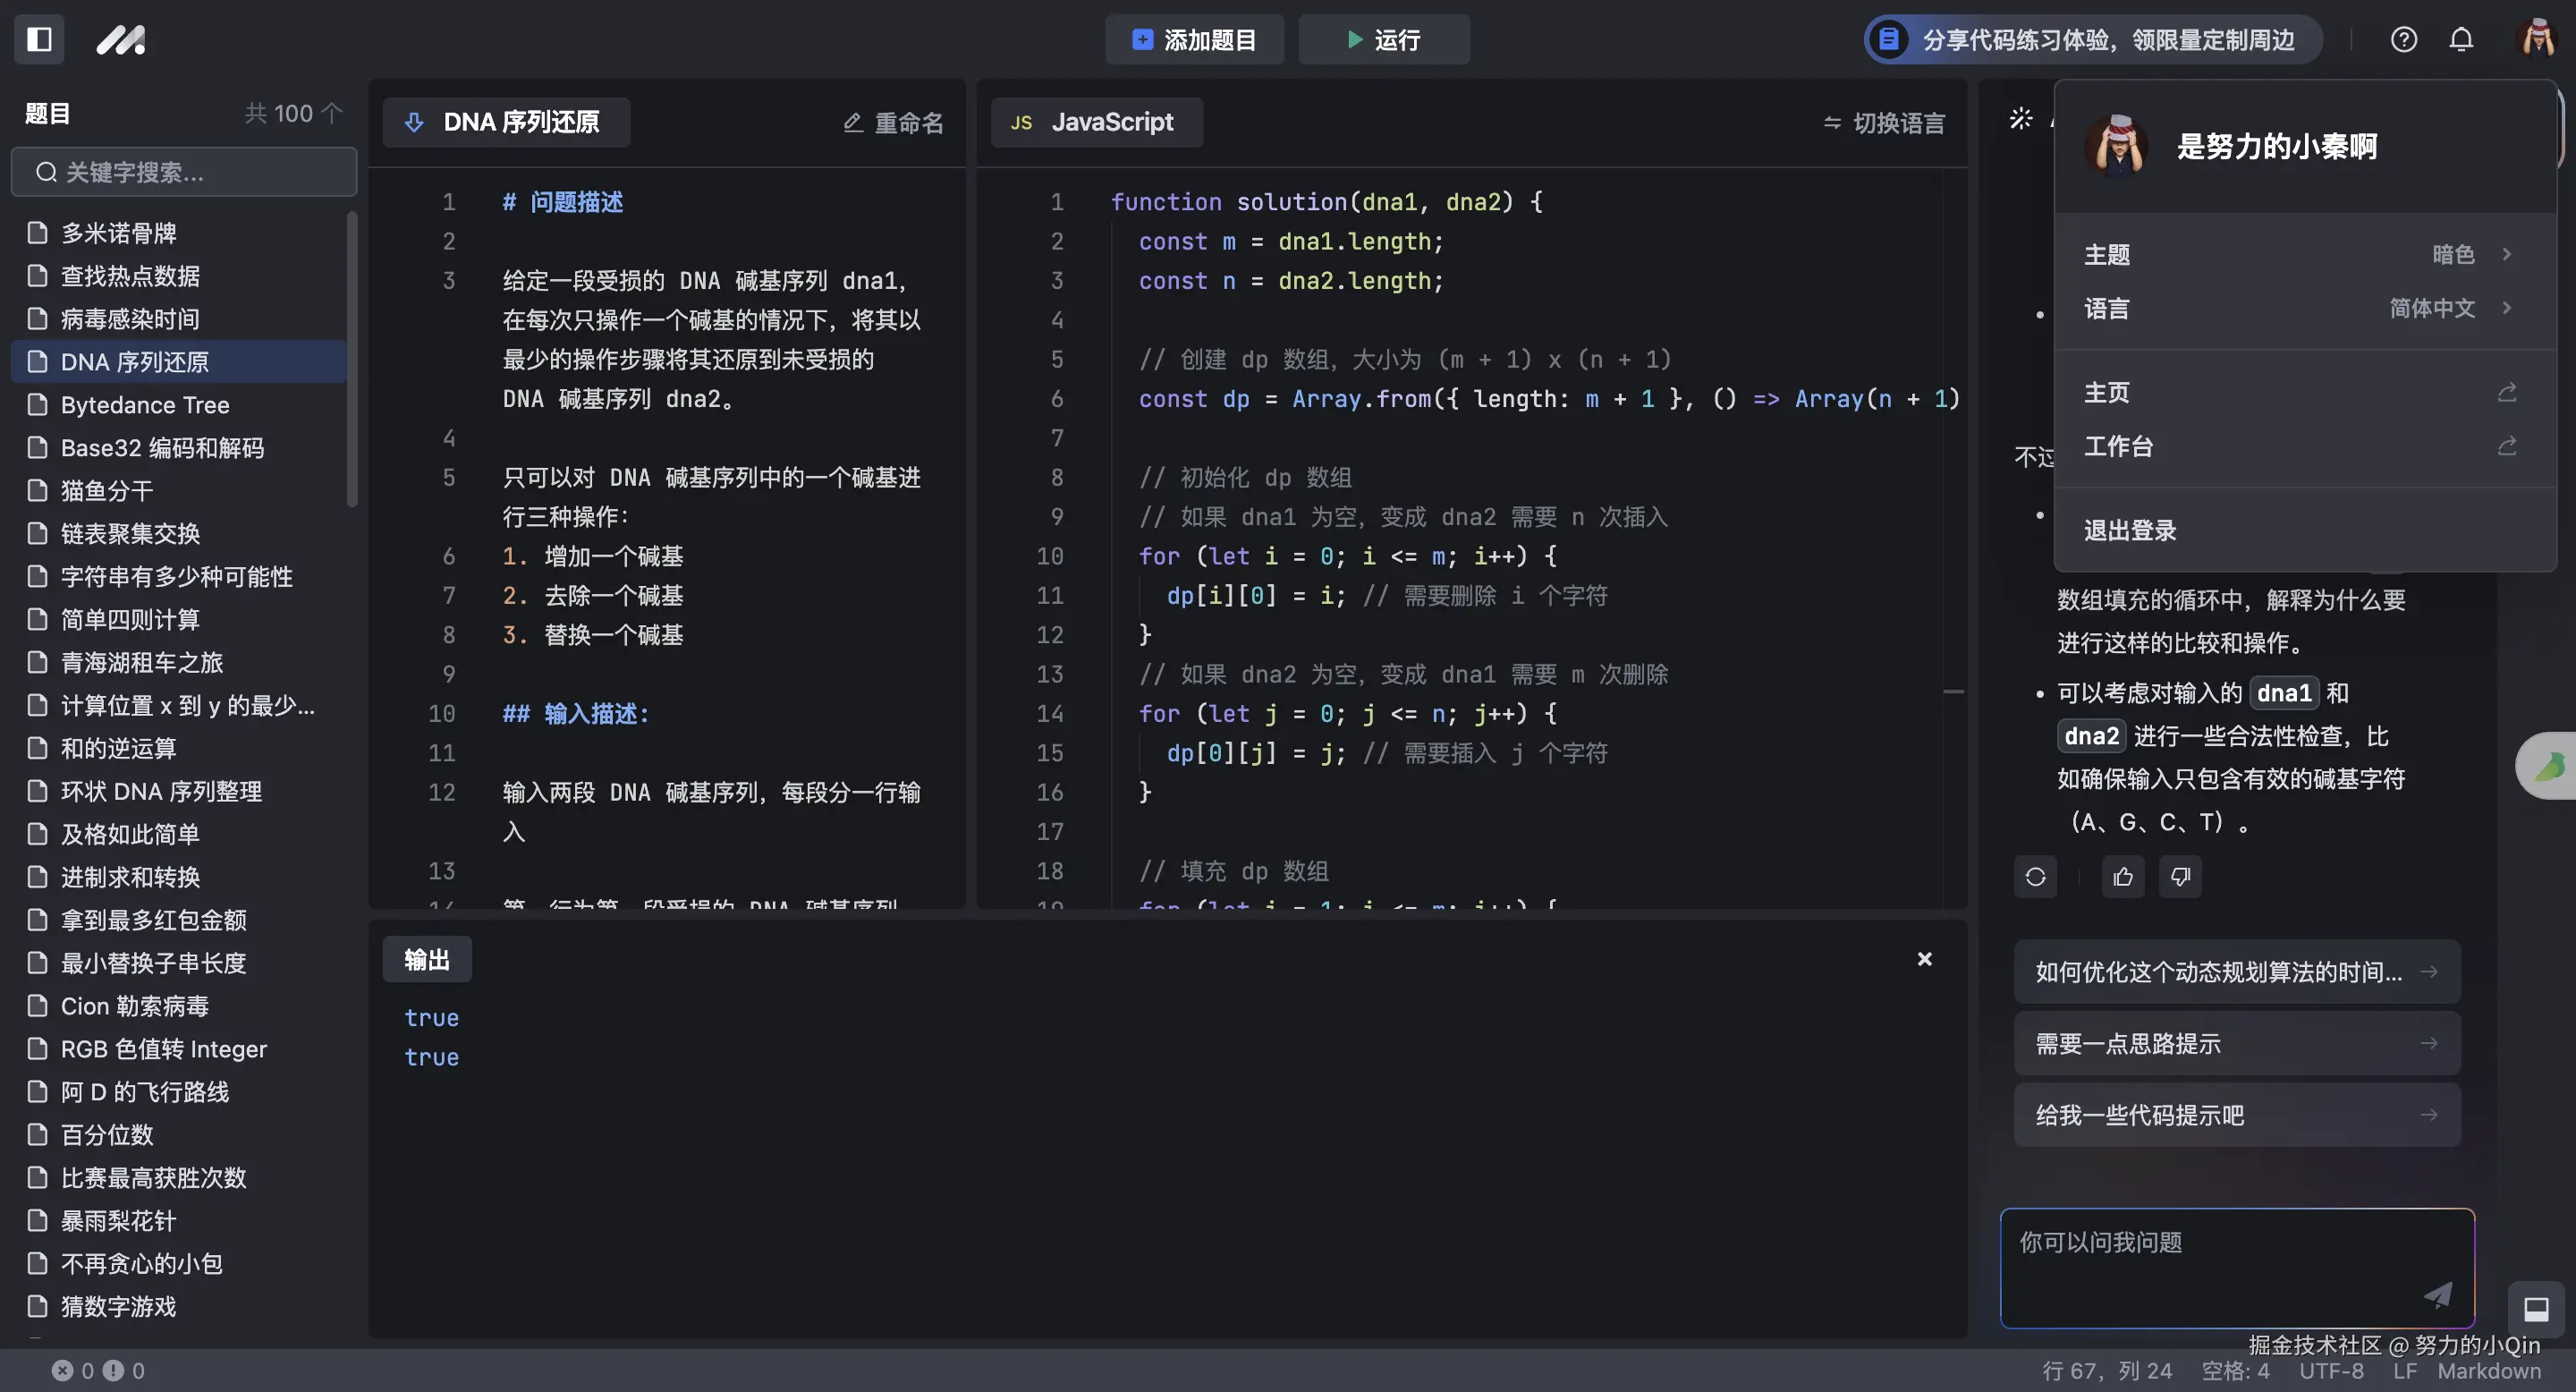This screenshot has height=1392, width=2576.
Task: Select the logout menu item
Action: pyautogui.click(x=2130, y=530)
